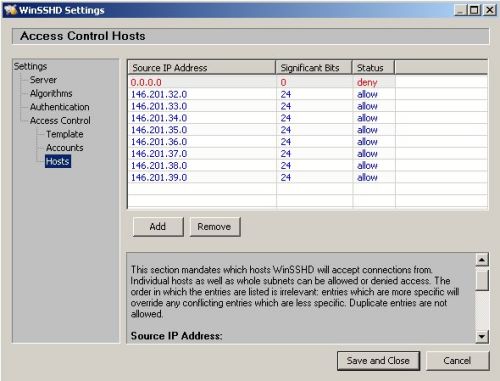Click the WinSSHD title bar icon
Viewport: 500px width, 381px height.
coord(10,10)
